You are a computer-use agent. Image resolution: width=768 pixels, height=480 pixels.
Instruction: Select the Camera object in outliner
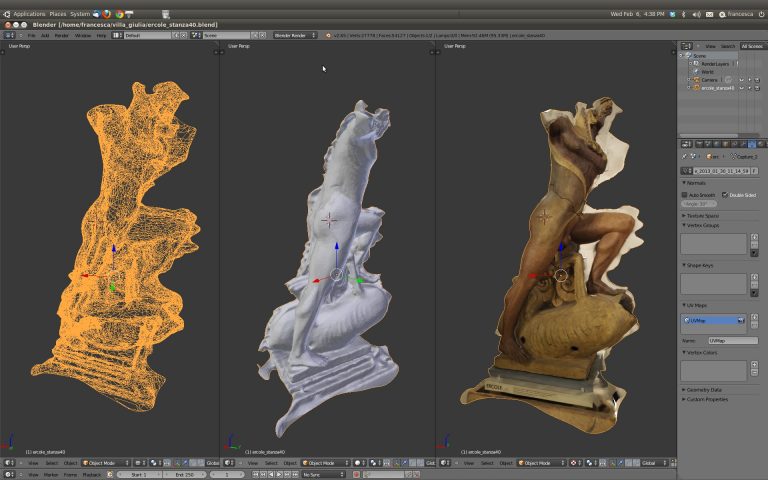click(708, 80)
